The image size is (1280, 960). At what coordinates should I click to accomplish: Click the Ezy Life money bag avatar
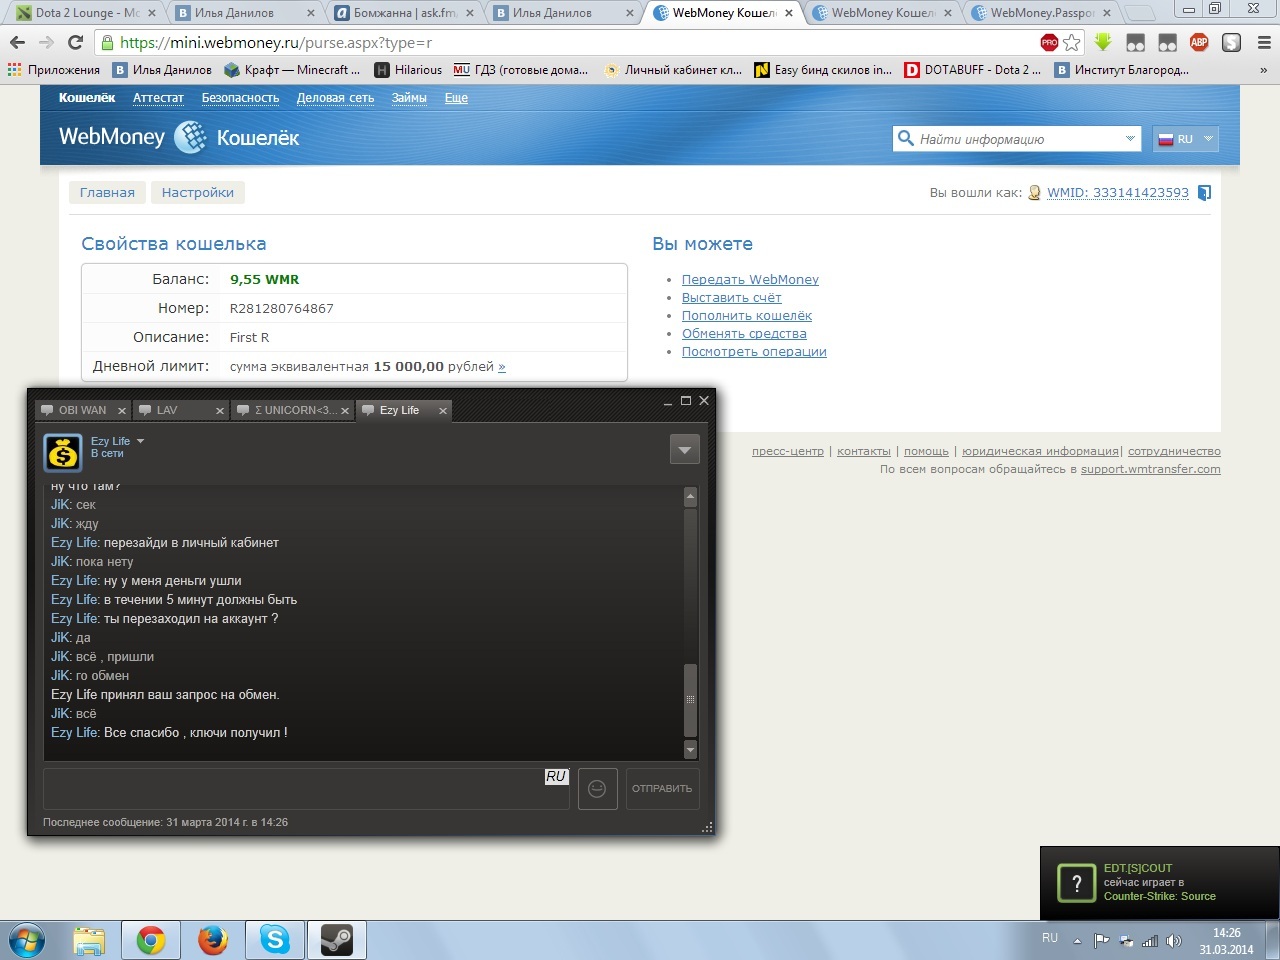[63, 453]
